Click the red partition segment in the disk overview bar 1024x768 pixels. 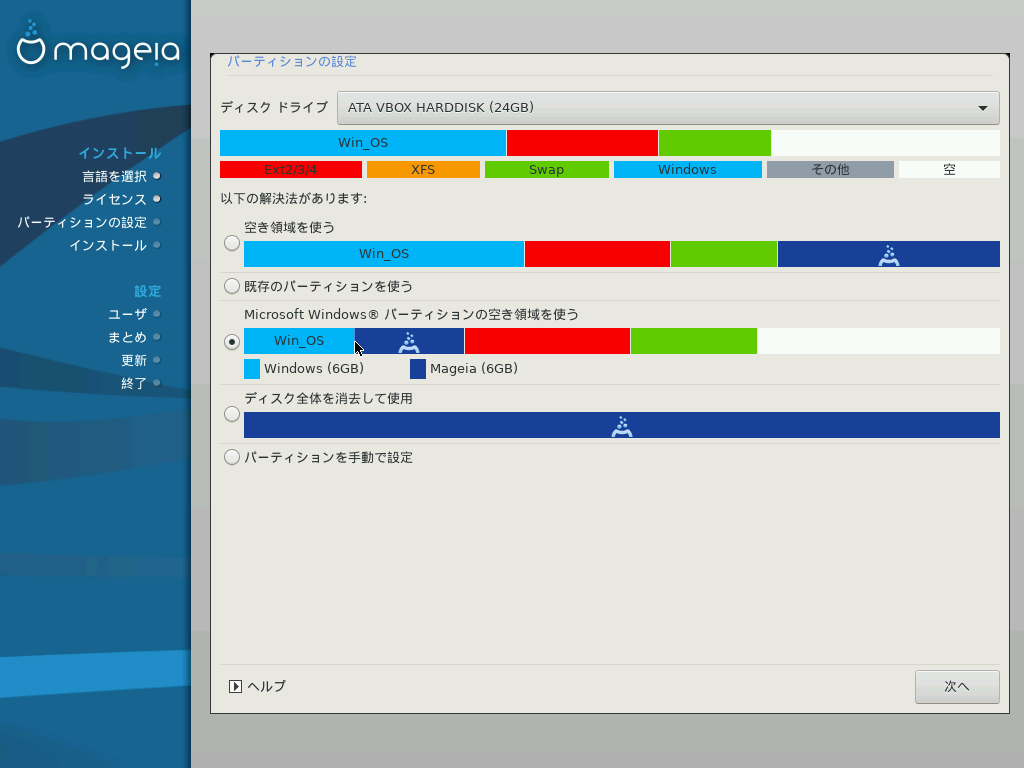[x=583, y=143]
